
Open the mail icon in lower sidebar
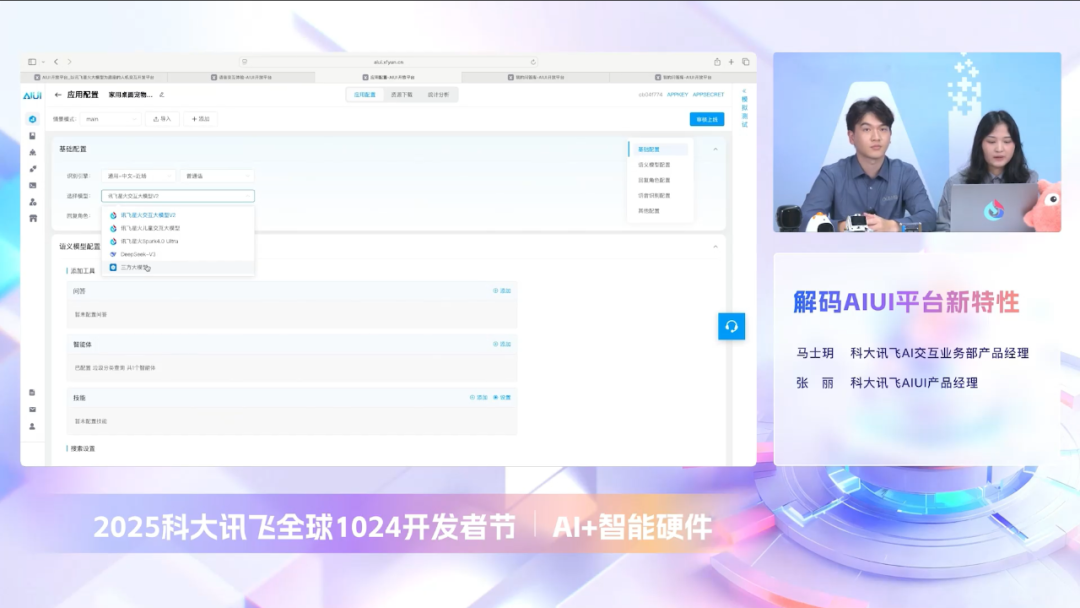(x=32, y=410)
